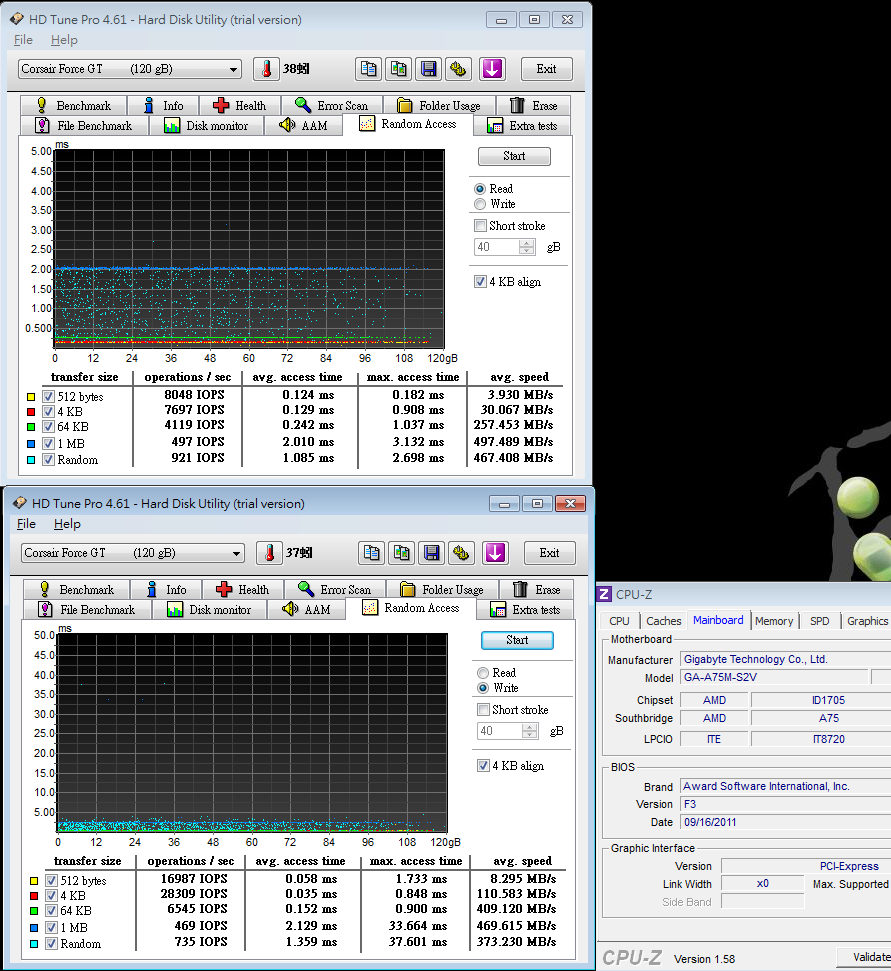Viewport: 891px width, 971px height.
Task: Open Extra tests tab in bottom HD Tune window
Action: [x=525, y=609]
